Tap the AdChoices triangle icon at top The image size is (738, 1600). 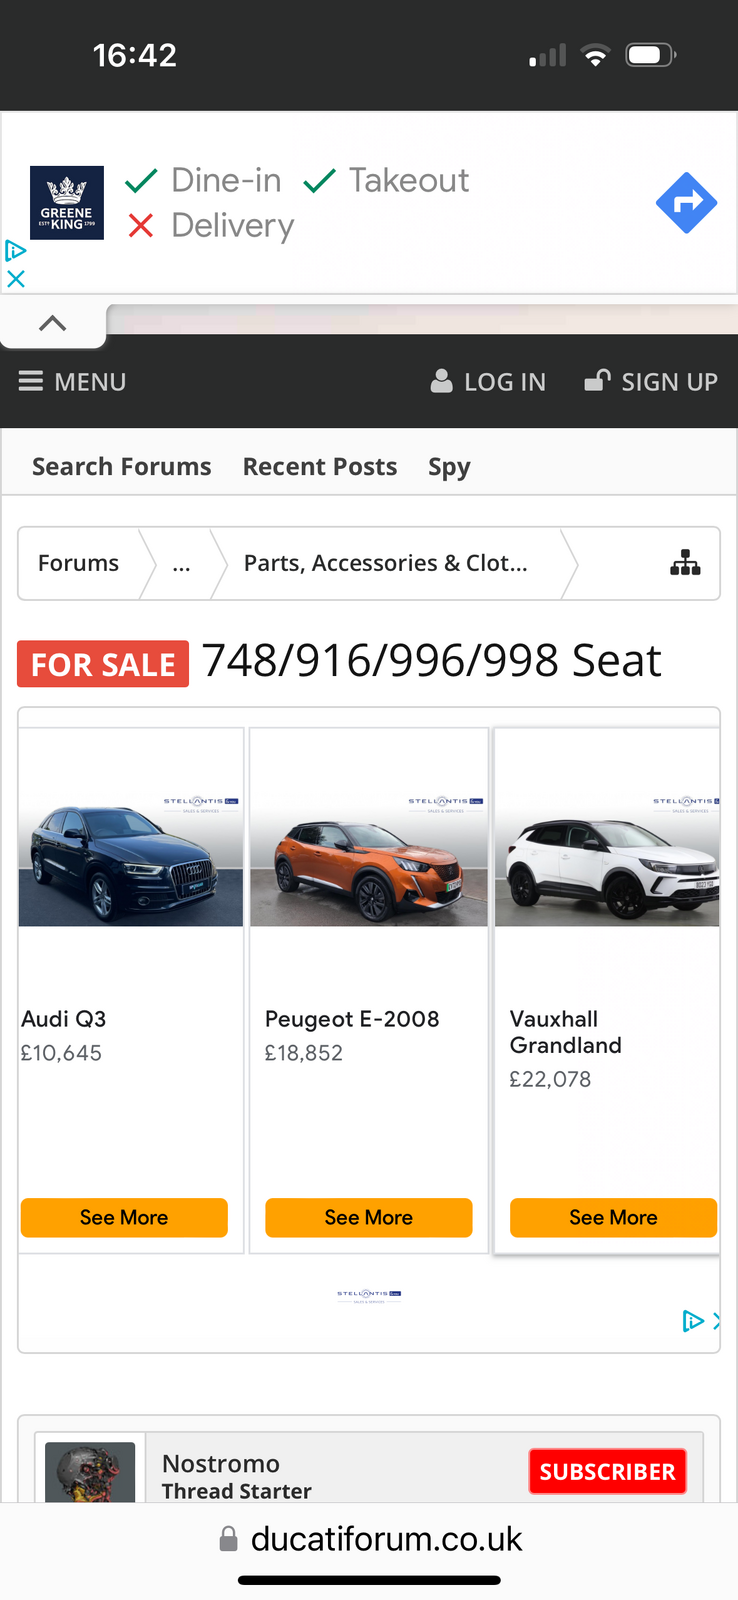(15, 250)
